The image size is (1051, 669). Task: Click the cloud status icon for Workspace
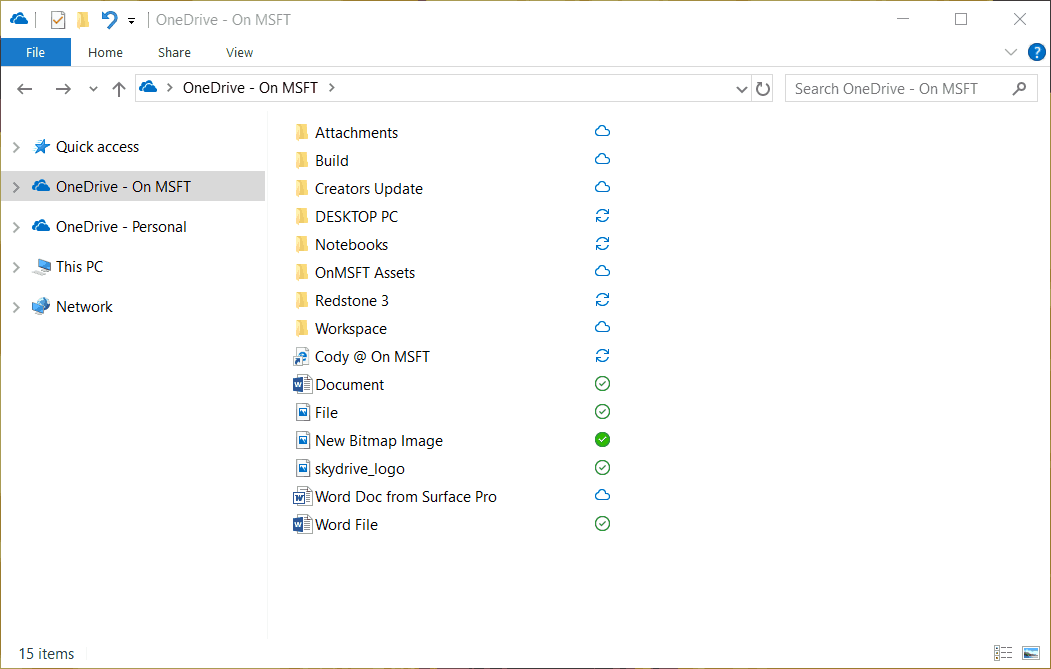(x=603, y=327)
